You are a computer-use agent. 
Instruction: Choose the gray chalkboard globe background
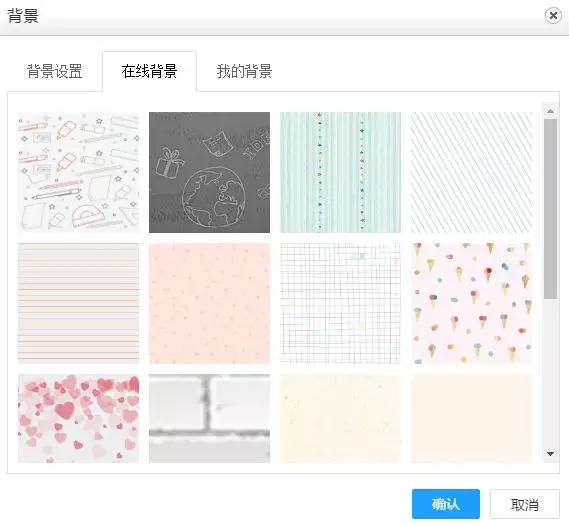tap(209, 172)
